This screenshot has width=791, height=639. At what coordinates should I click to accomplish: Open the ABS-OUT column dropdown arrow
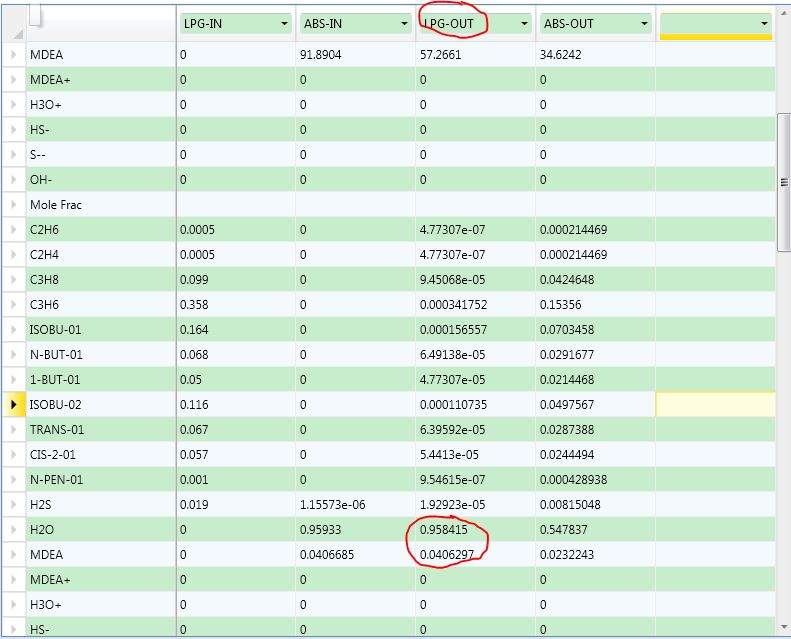[x=644, y=24]
